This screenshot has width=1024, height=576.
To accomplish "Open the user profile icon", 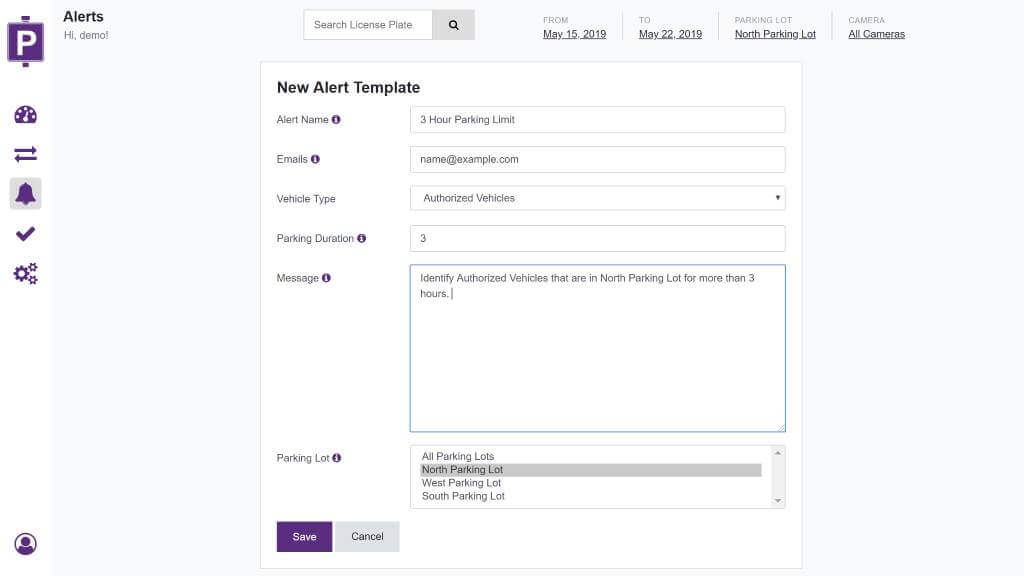I will point(25,544).
